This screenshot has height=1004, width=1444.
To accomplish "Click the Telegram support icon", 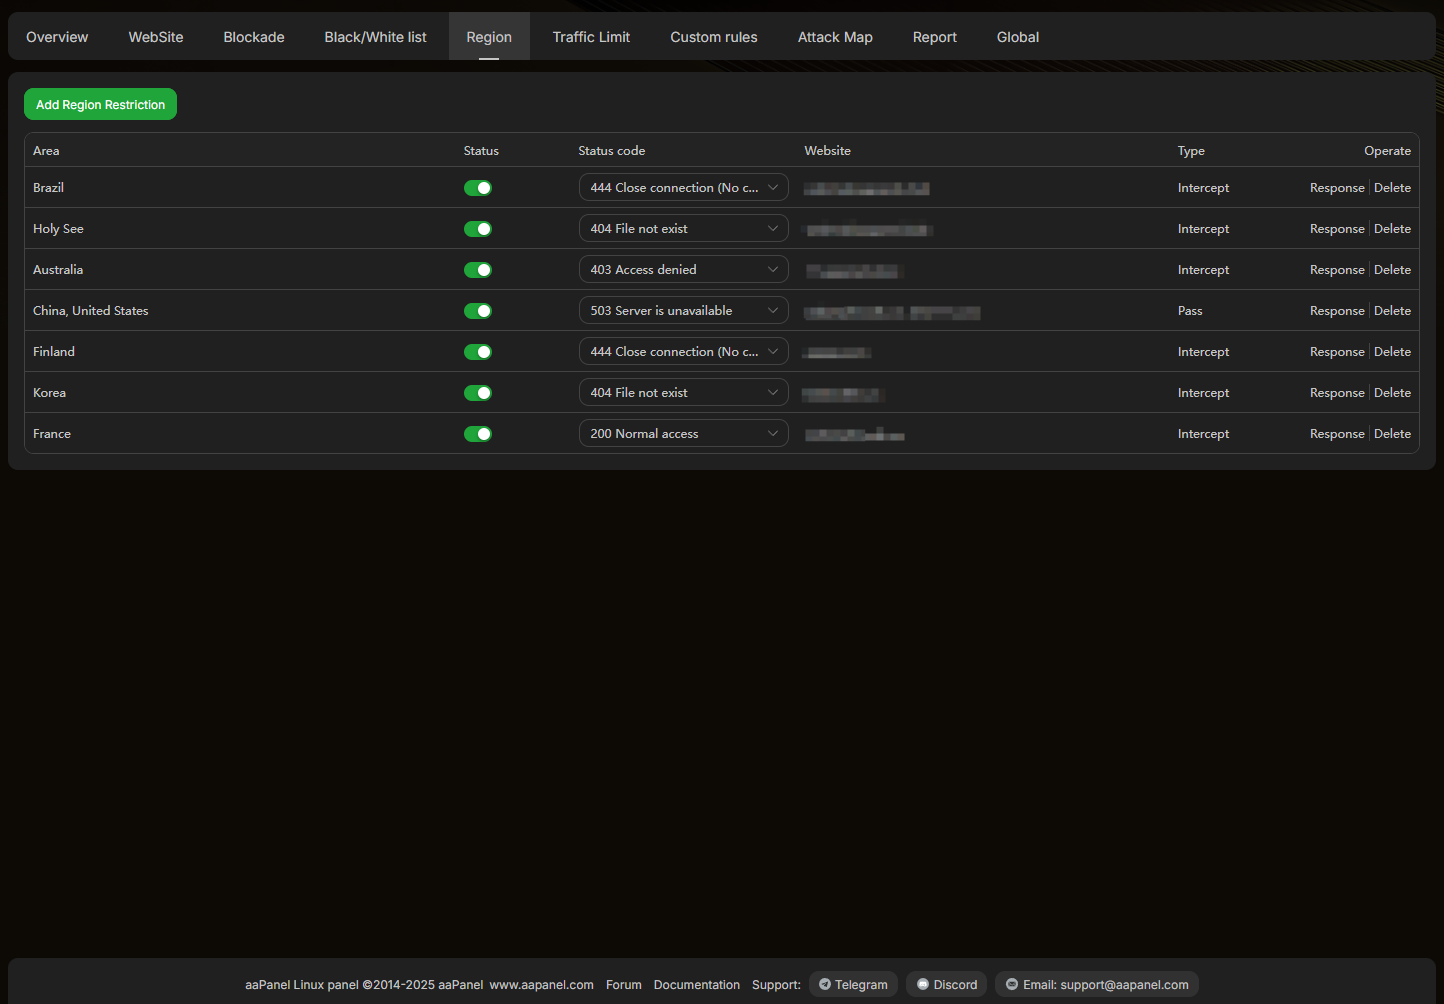I will click(x=825, y=985).
